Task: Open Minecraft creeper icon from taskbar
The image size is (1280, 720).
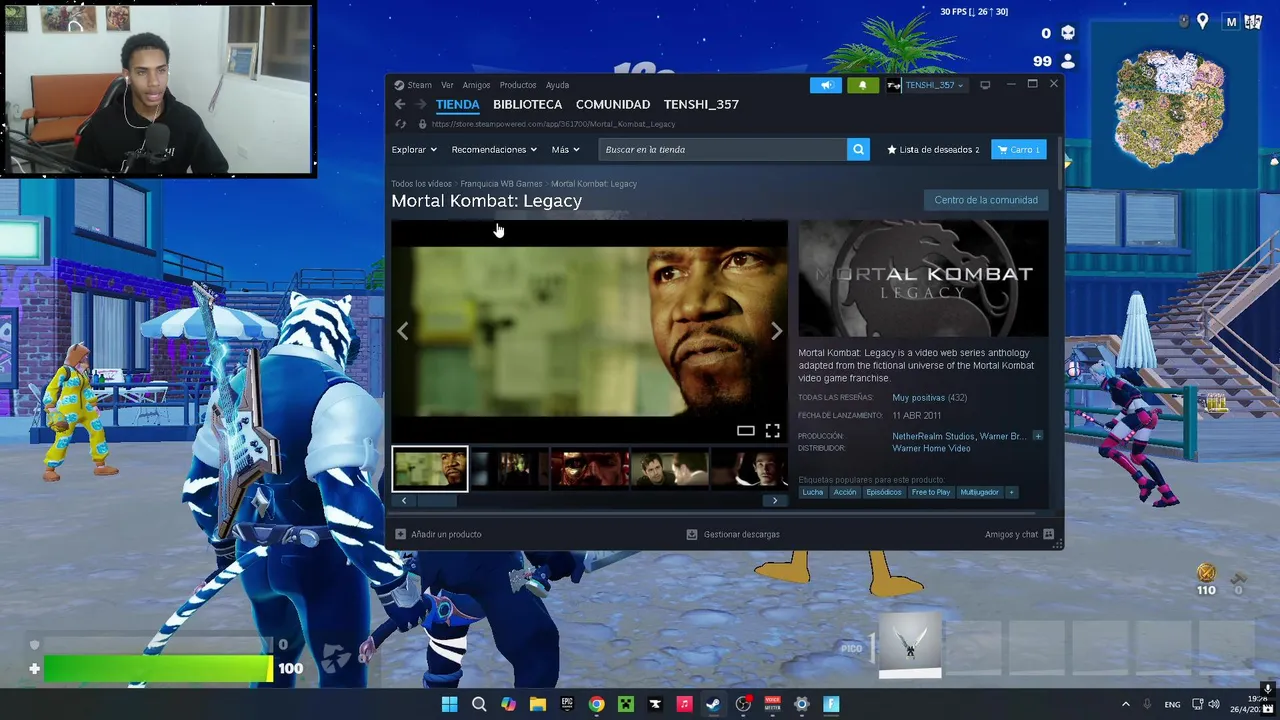Action: pyautogui.click(x=625, y=704)
